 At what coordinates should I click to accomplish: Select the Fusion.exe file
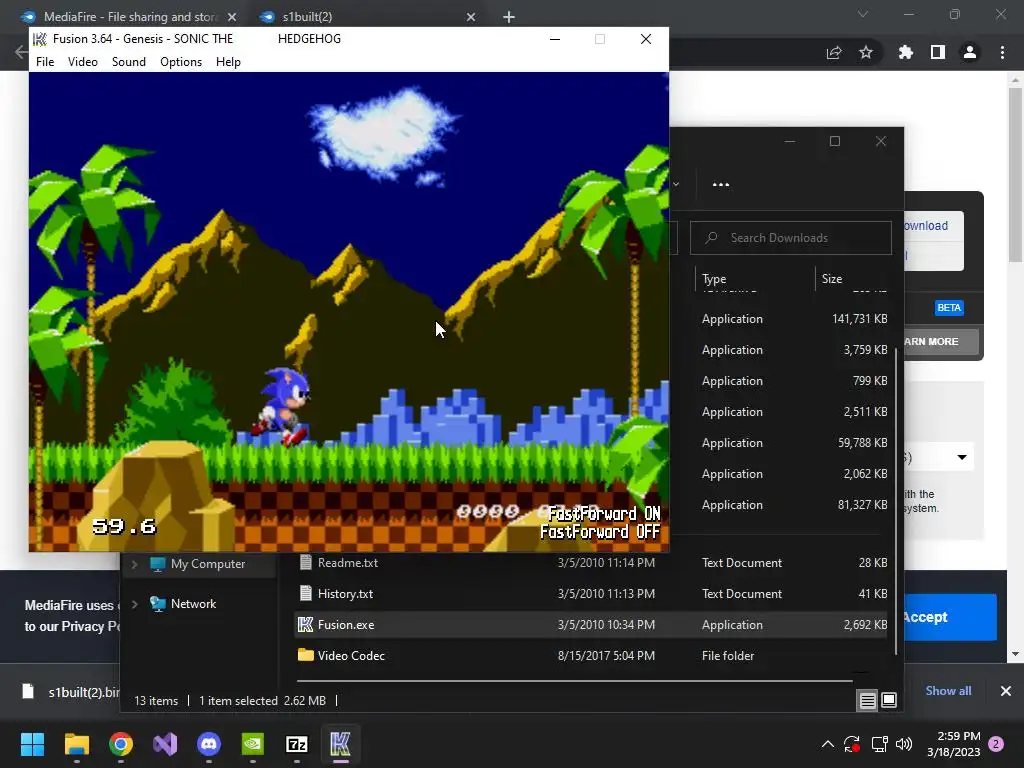coord(591,624)
